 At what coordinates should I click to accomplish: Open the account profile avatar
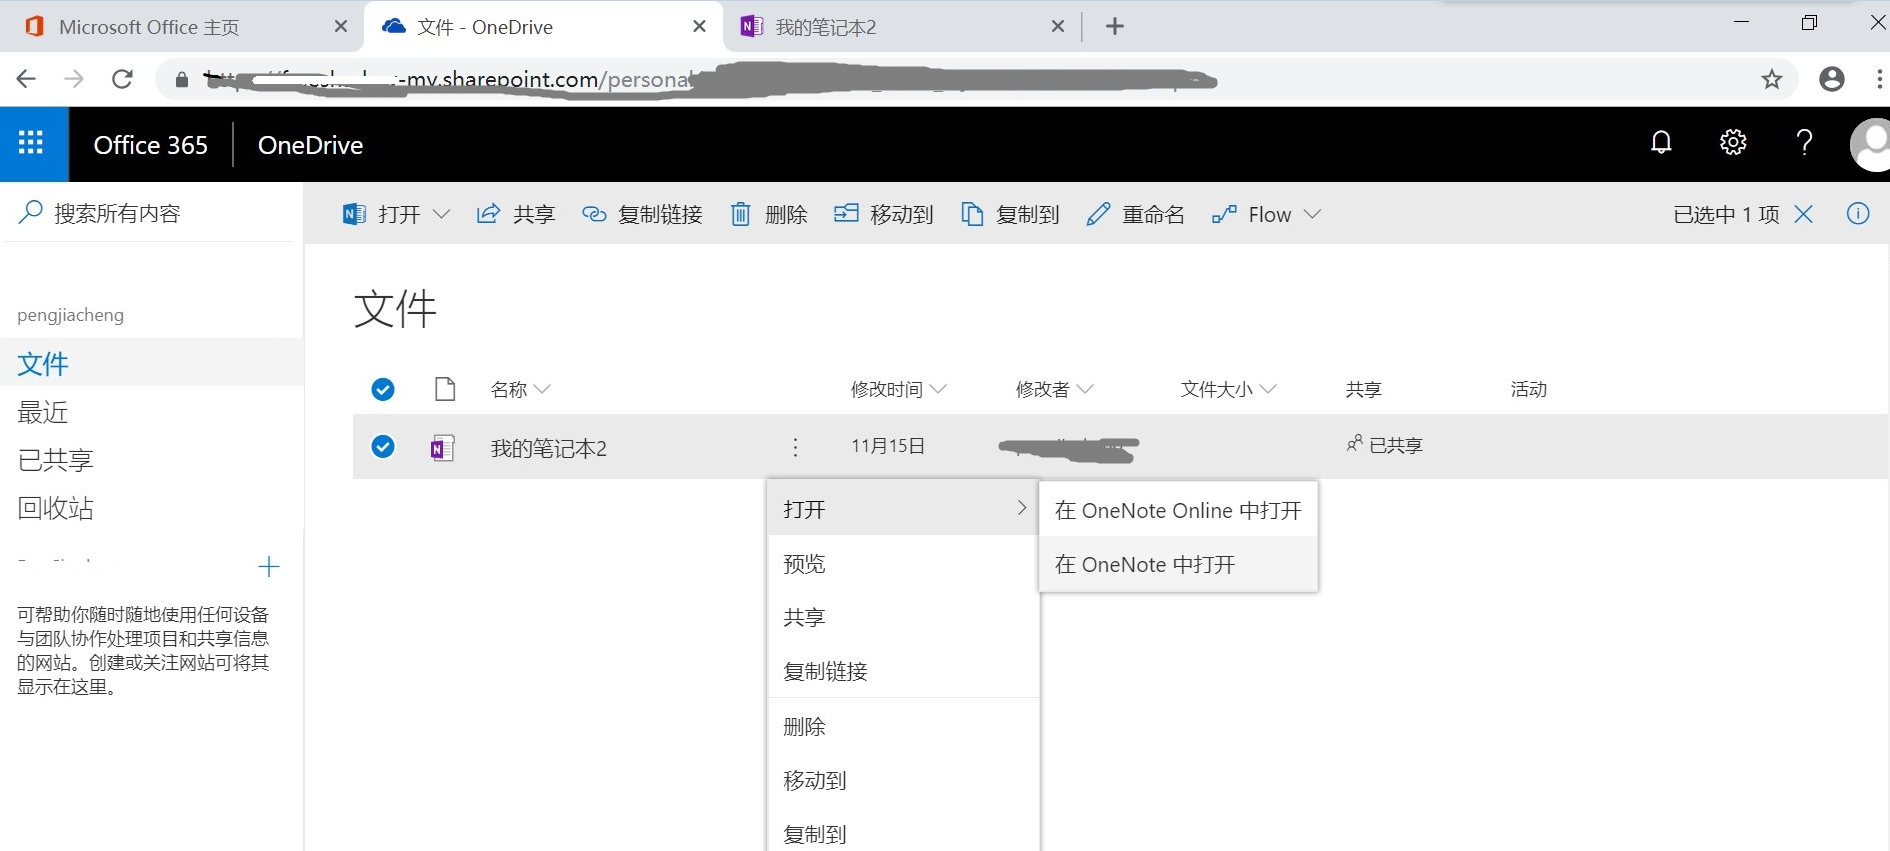coord(1870,145)
